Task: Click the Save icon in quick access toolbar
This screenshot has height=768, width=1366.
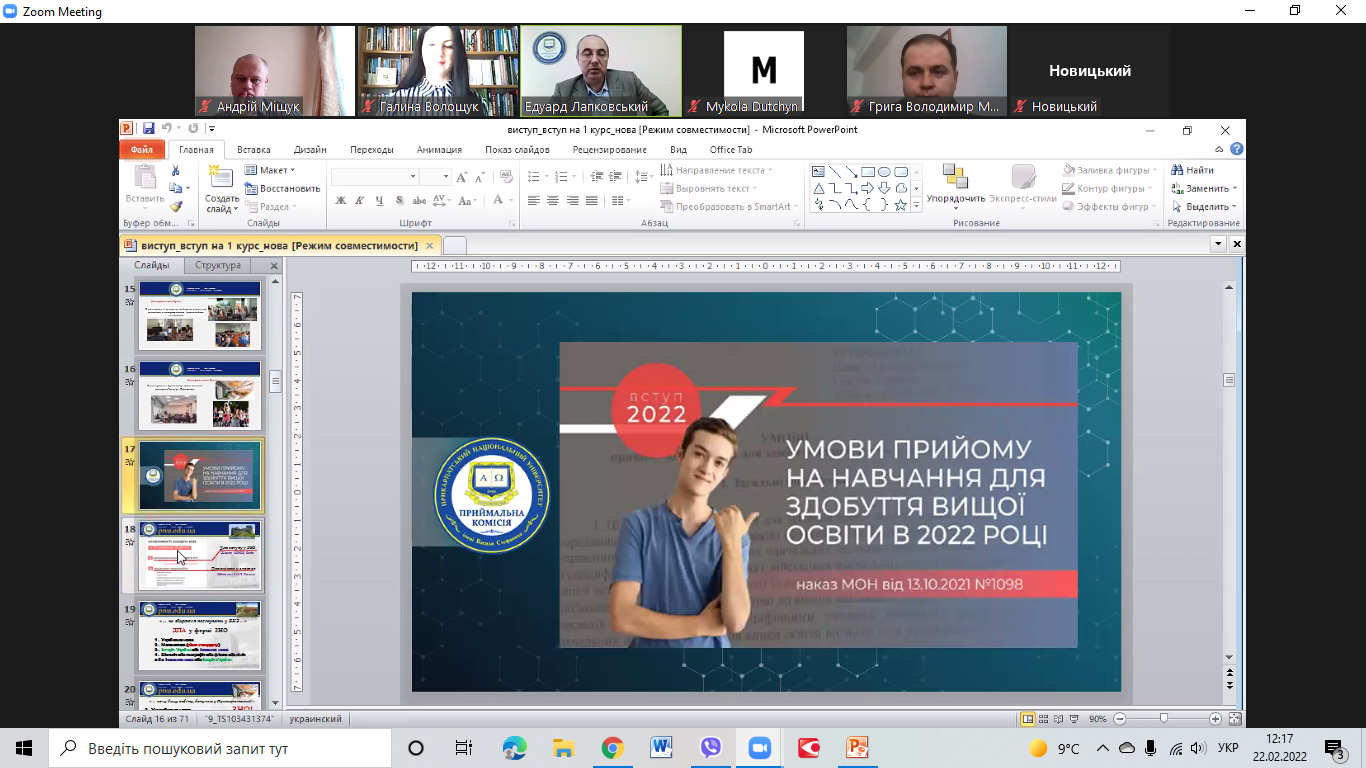Action: pyautogui.click(x=148, y=129)
